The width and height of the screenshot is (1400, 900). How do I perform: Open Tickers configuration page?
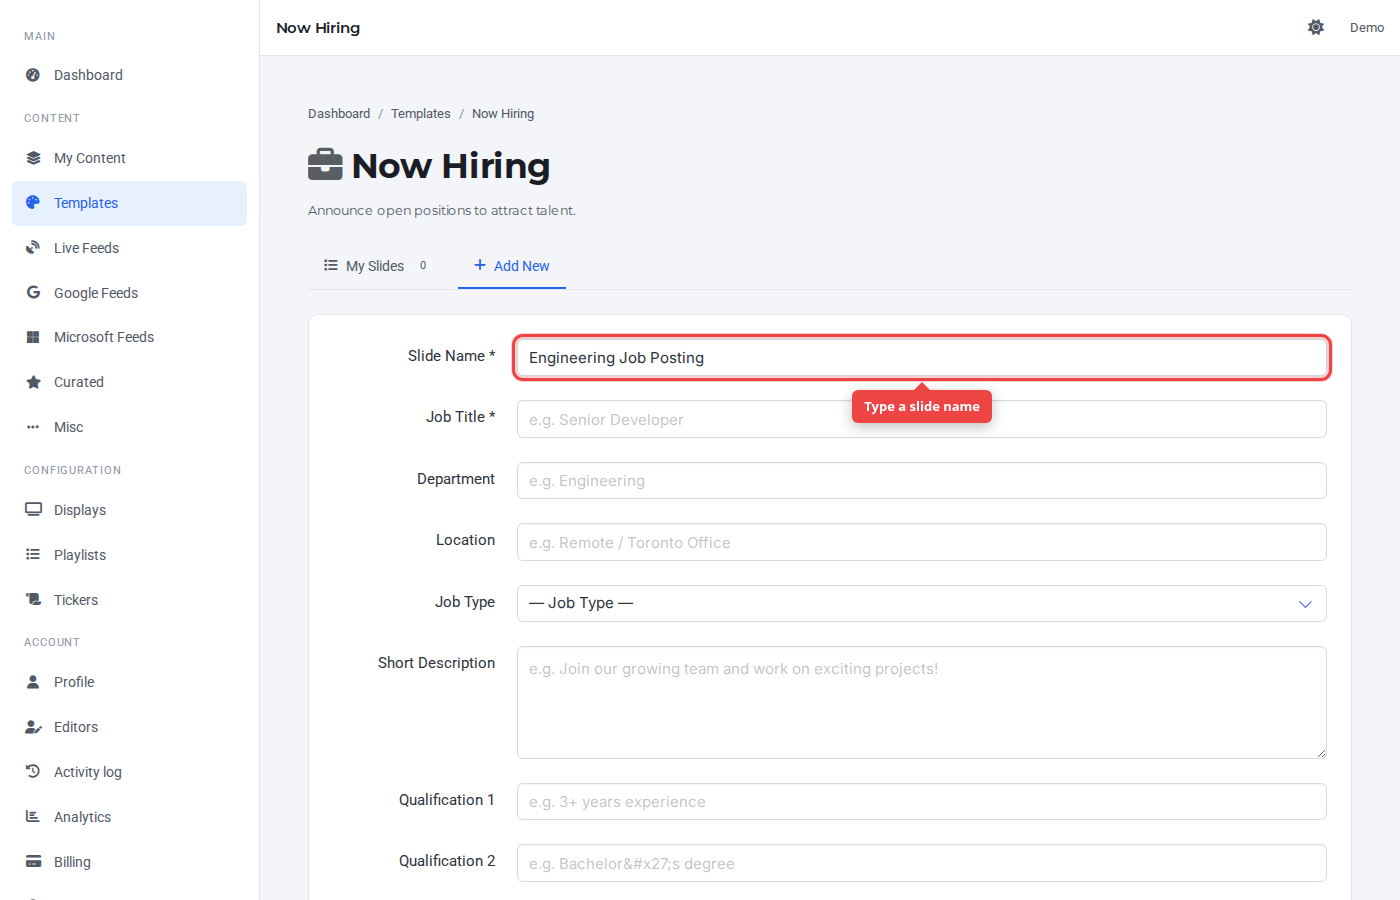[129, 600]
